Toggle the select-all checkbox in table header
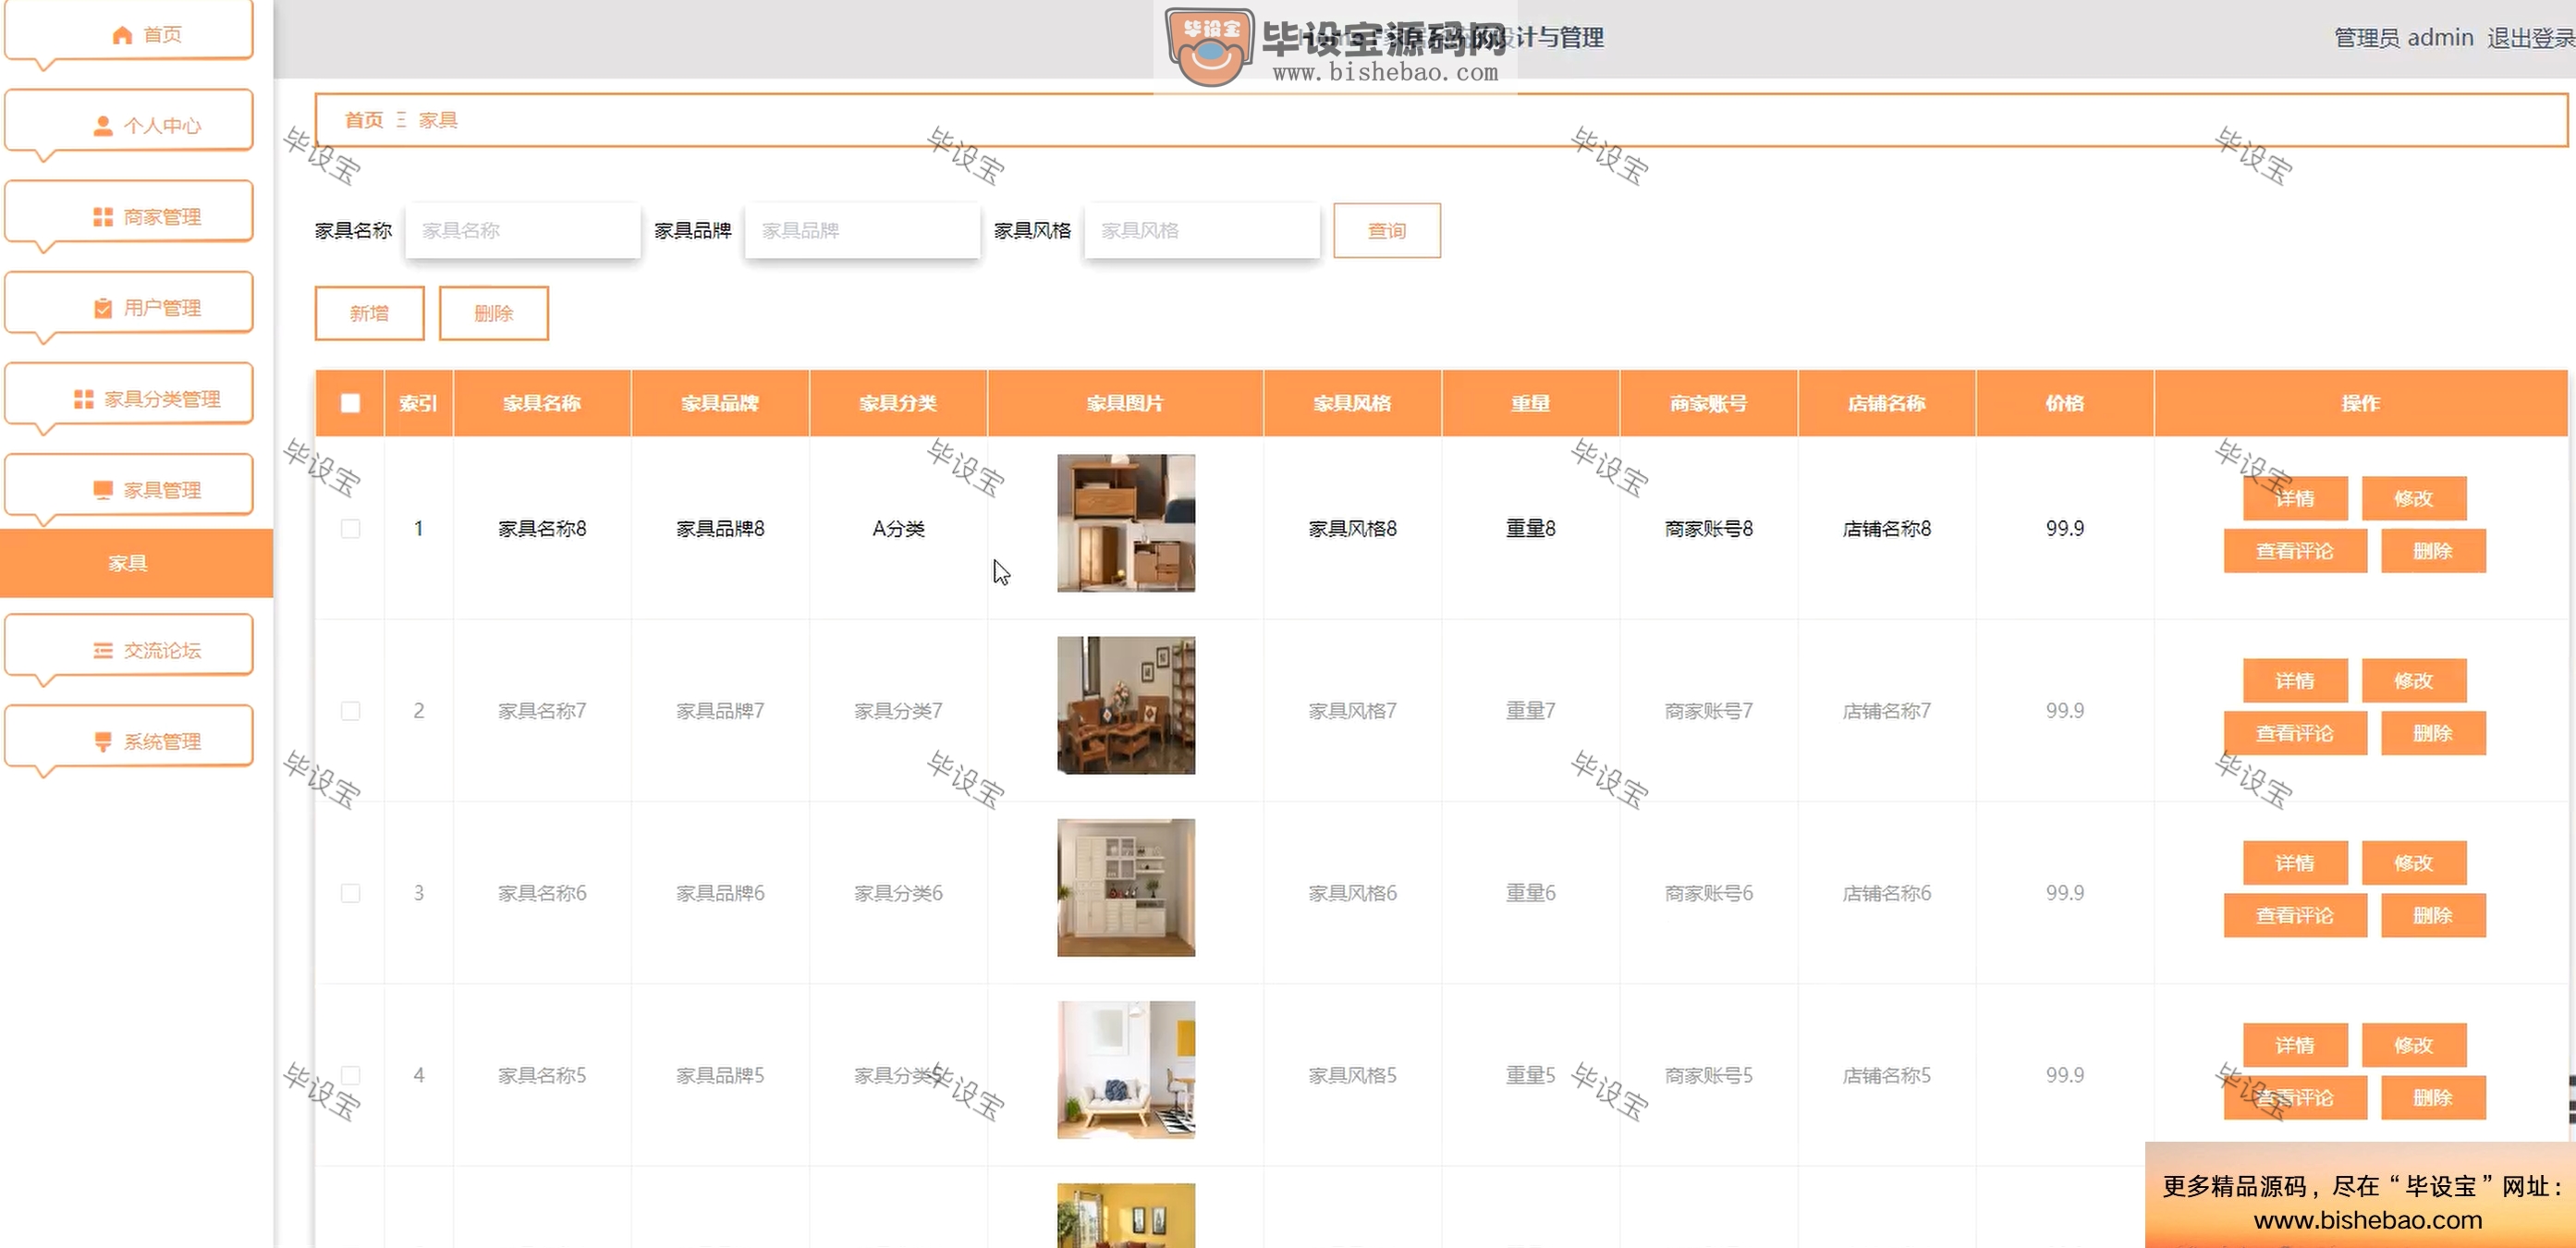This screenshot has height=1248, width=2576. [x=350, y=403]
